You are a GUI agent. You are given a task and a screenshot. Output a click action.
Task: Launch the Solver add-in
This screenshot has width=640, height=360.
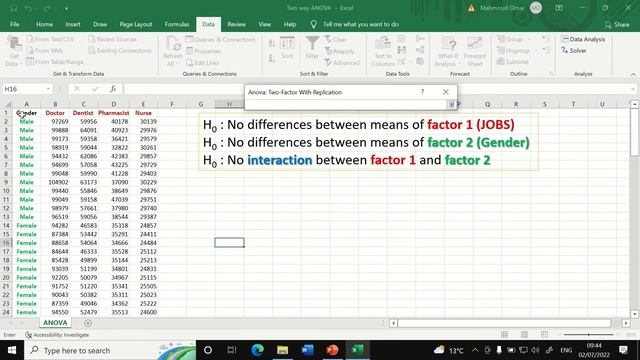[574, 51]
